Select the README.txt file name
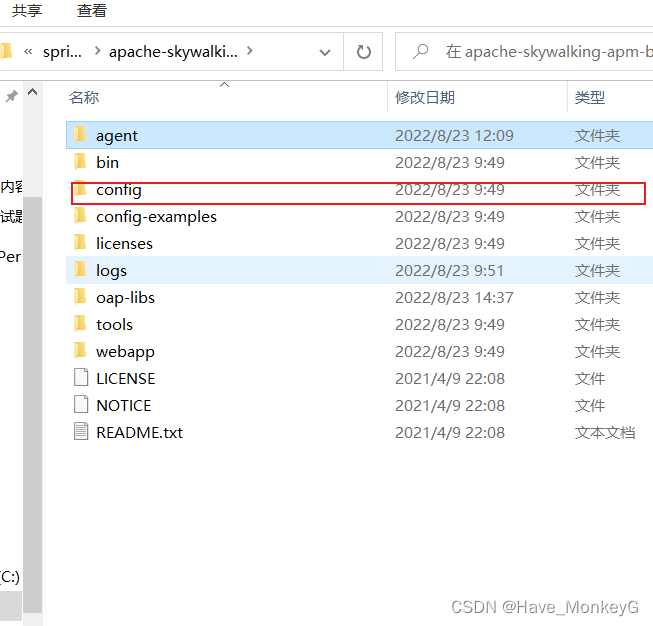Viewport: 653px width, 626px height. tap(140, 433)
